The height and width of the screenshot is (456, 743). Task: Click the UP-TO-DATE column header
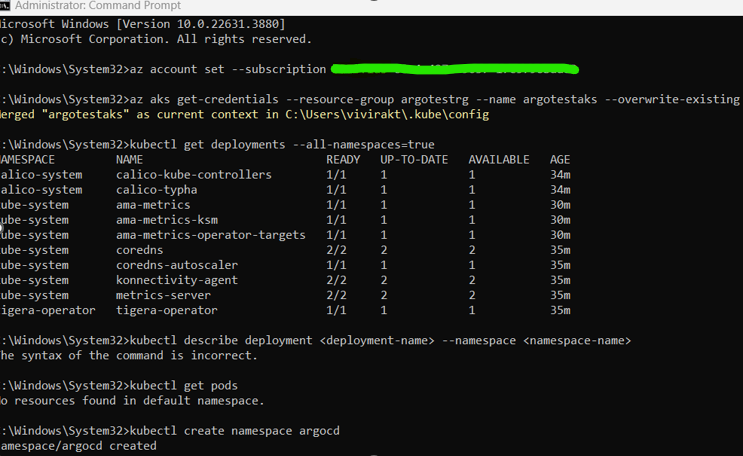(414, 160)
